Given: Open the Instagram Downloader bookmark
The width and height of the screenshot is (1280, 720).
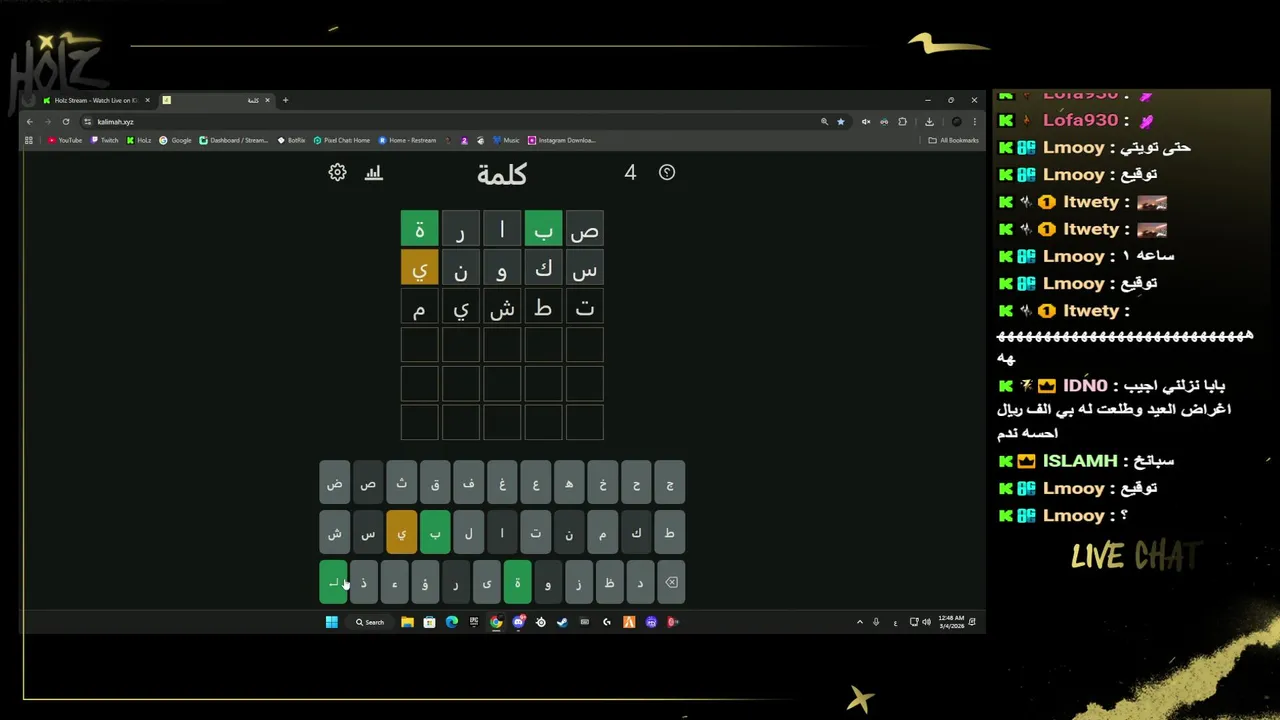Looking at the screenshot, I should (x=561, y=140).
